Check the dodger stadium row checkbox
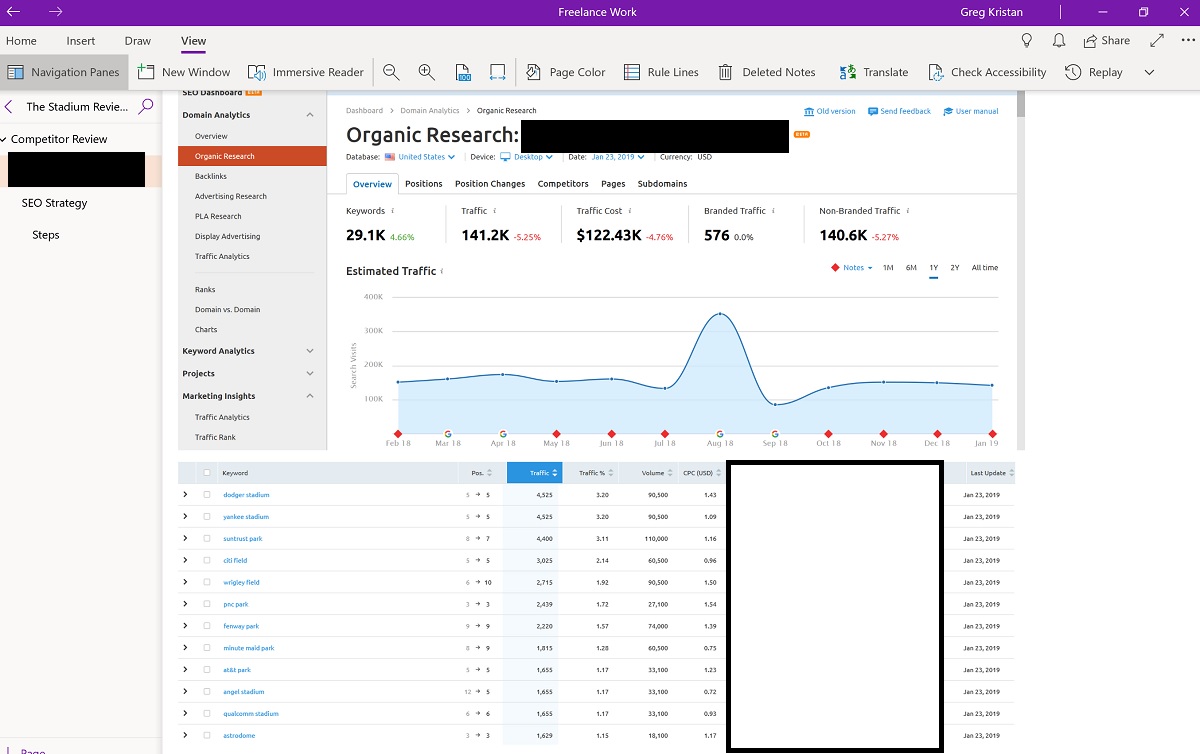This screenshot has height=754, width=1200. click(x=207, y=495)
